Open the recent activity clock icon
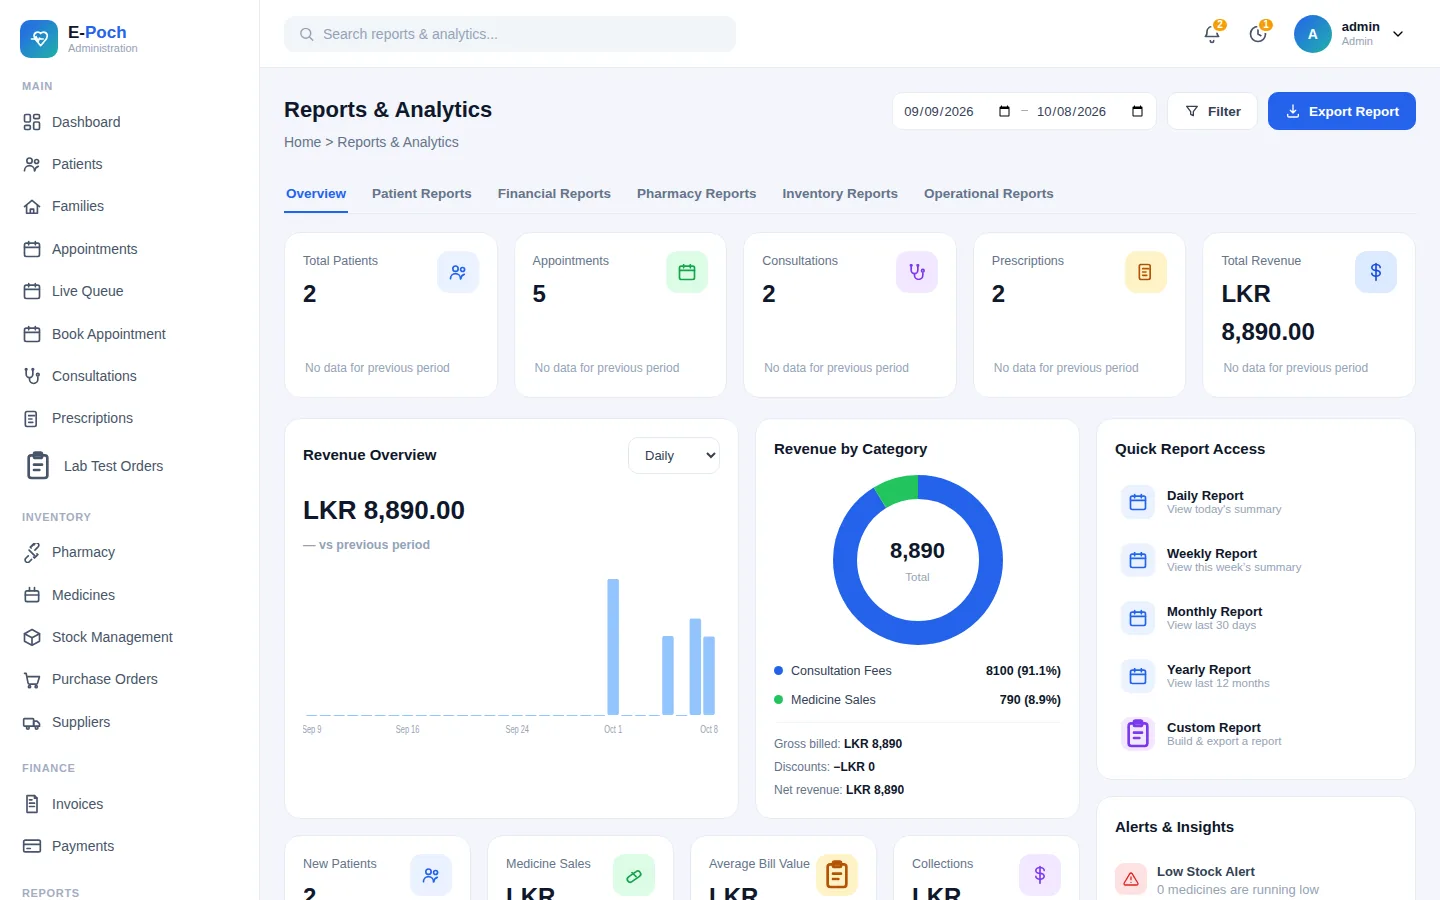The height and width of the screenshot is (900, 1440). point(1258,34)
